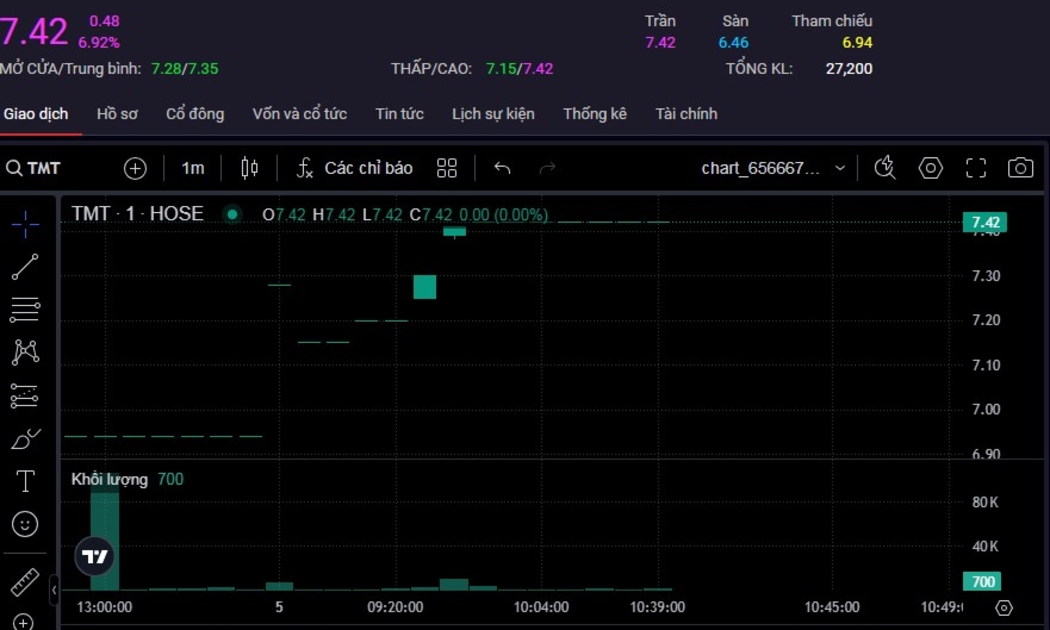Collapse the left drawing toolbar
Viewport: 1050px width, 630px height.
(x=54, y=590)
